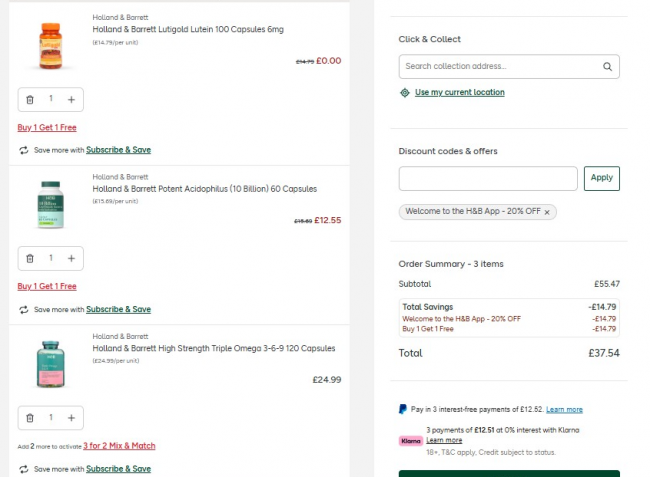Open the 3 for 2 Mix & Match offer
The height and width of the screenshot is (477, 650).
point(119,446)
